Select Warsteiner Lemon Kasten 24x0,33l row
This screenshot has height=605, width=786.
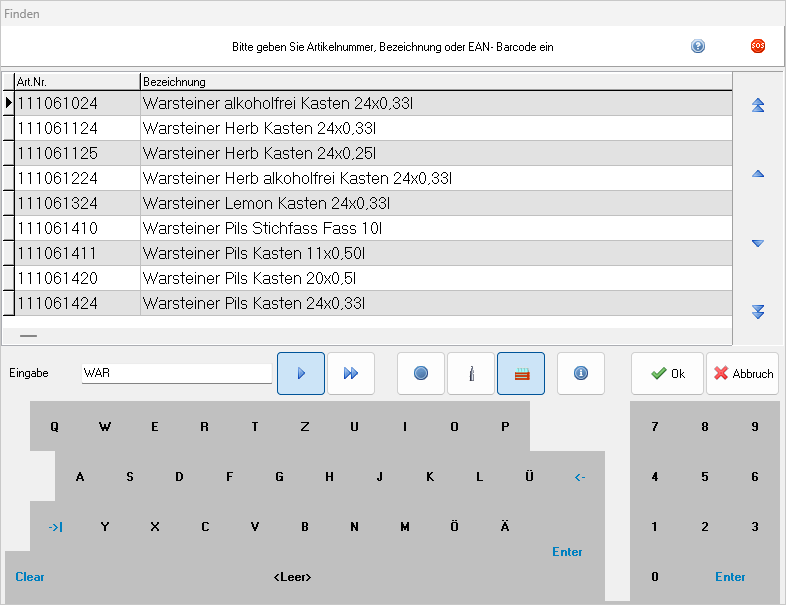click(266, 203)
